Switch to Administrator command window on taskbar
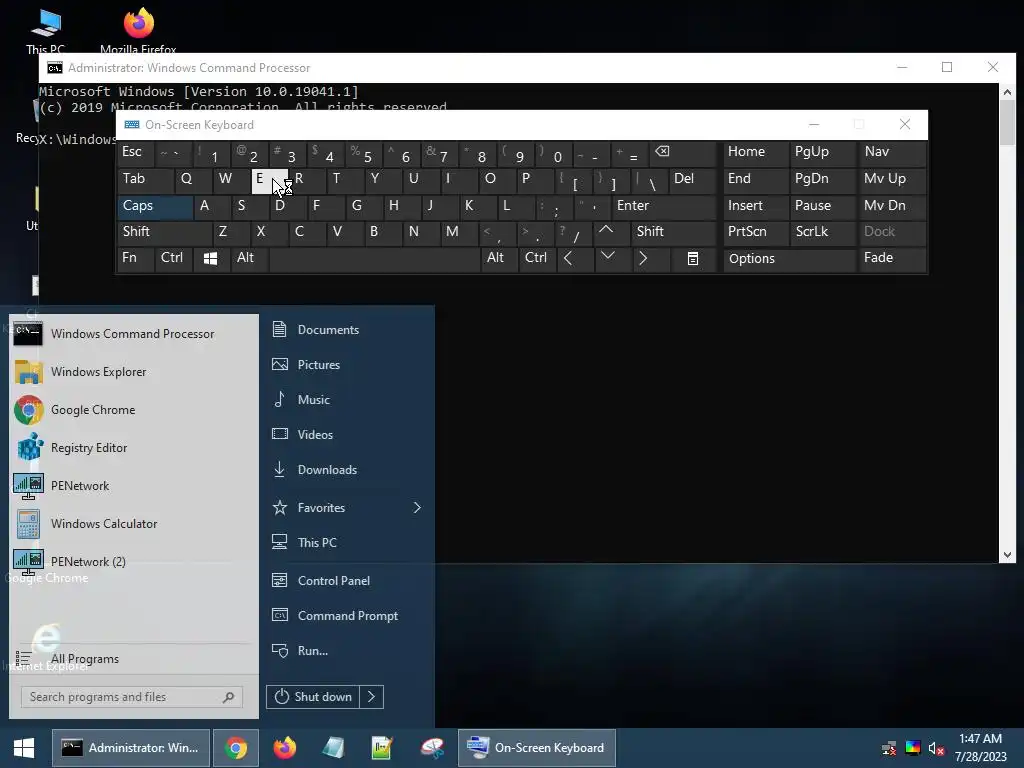 tap(131, 748)
